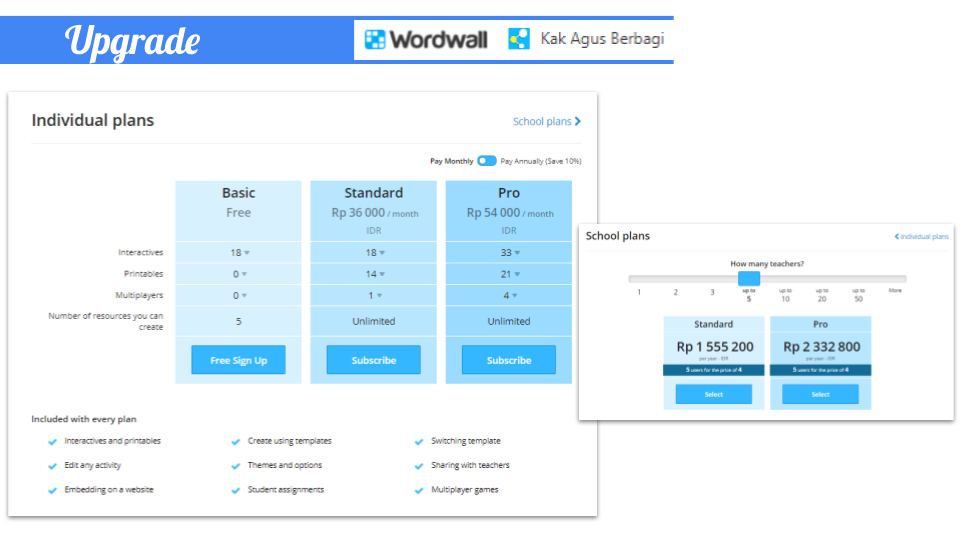Subscribe to the Pro individual plan

point(509,360)
